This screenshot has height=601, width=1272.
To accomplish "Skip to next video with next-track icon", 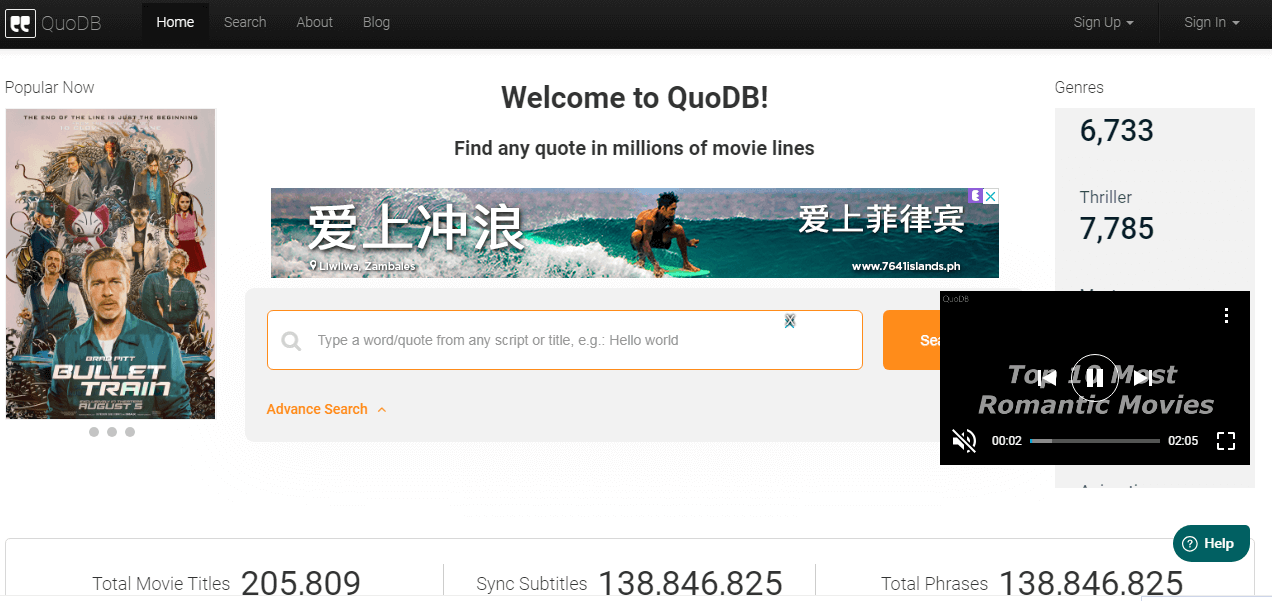I will (x=1142, y=377).
